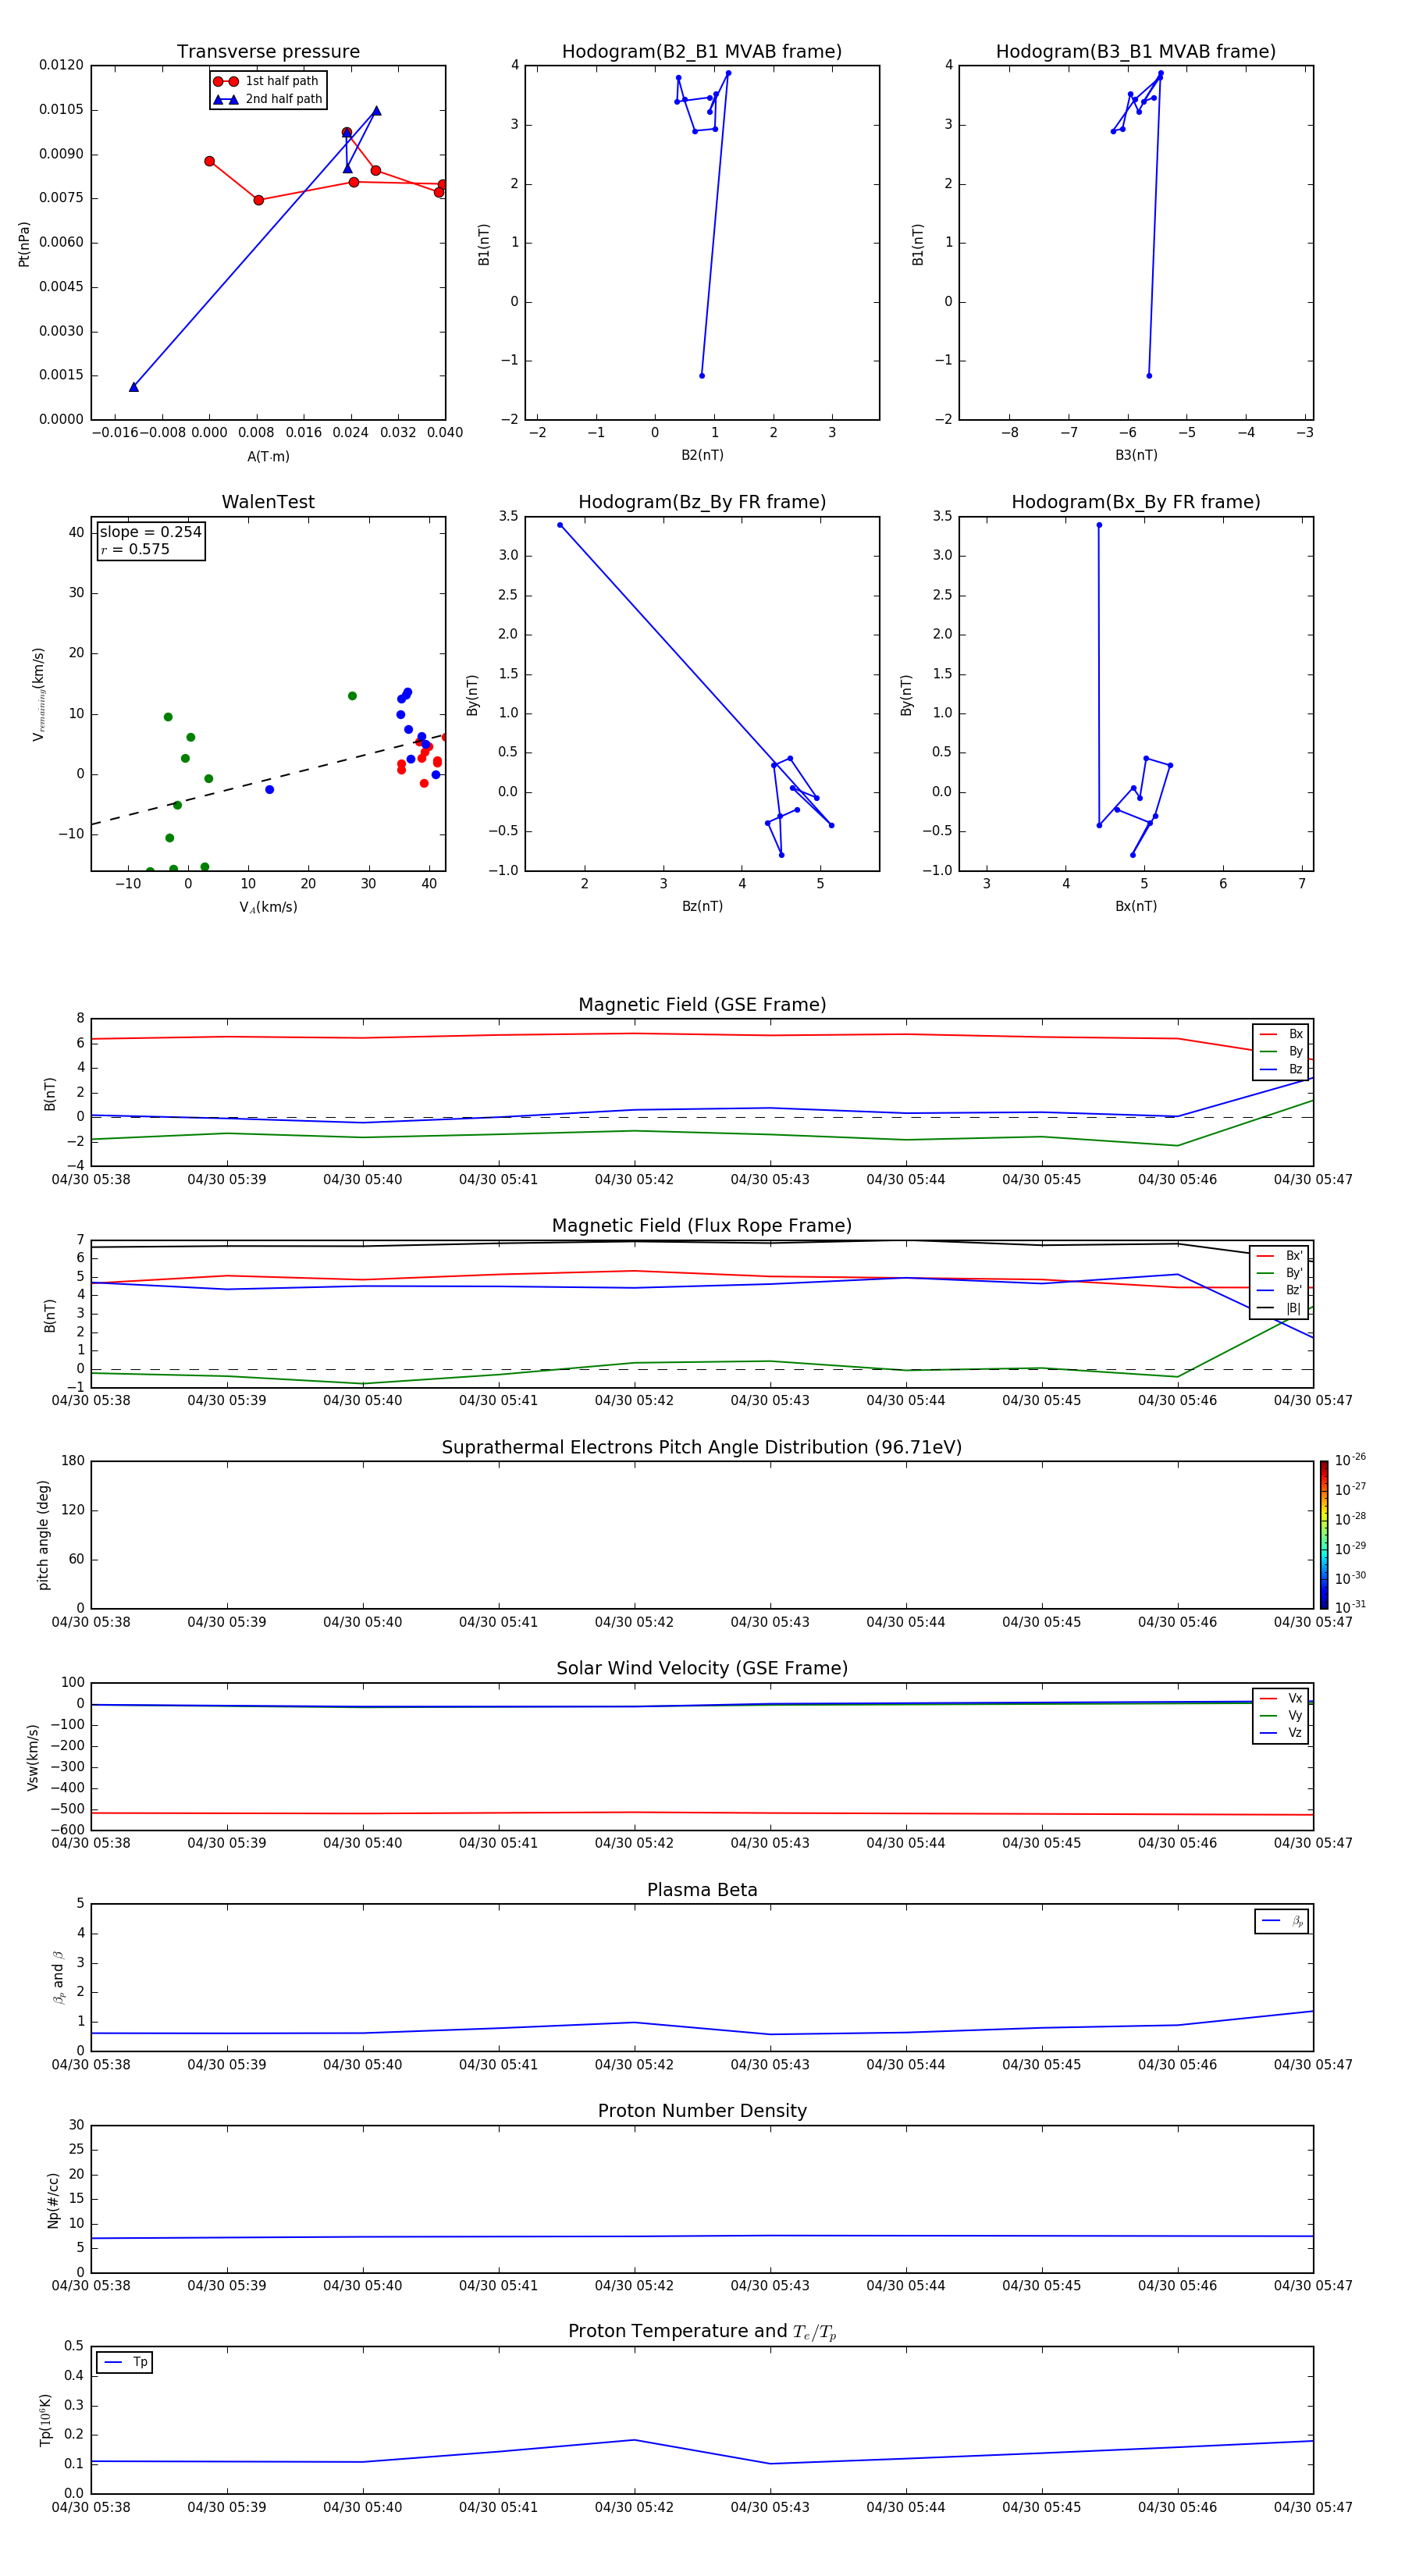Click the 'Np(#/cc)' y-axis label
The width and height of the screenshot is (1405, 2576).
pos(53,2199)
